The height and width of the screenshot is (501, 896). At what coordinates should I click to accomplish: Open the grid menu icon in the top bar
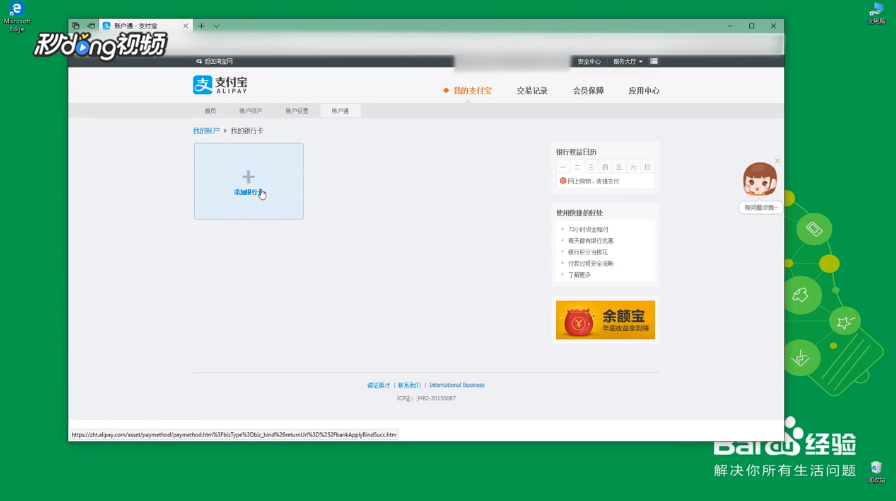click(654, 61)
